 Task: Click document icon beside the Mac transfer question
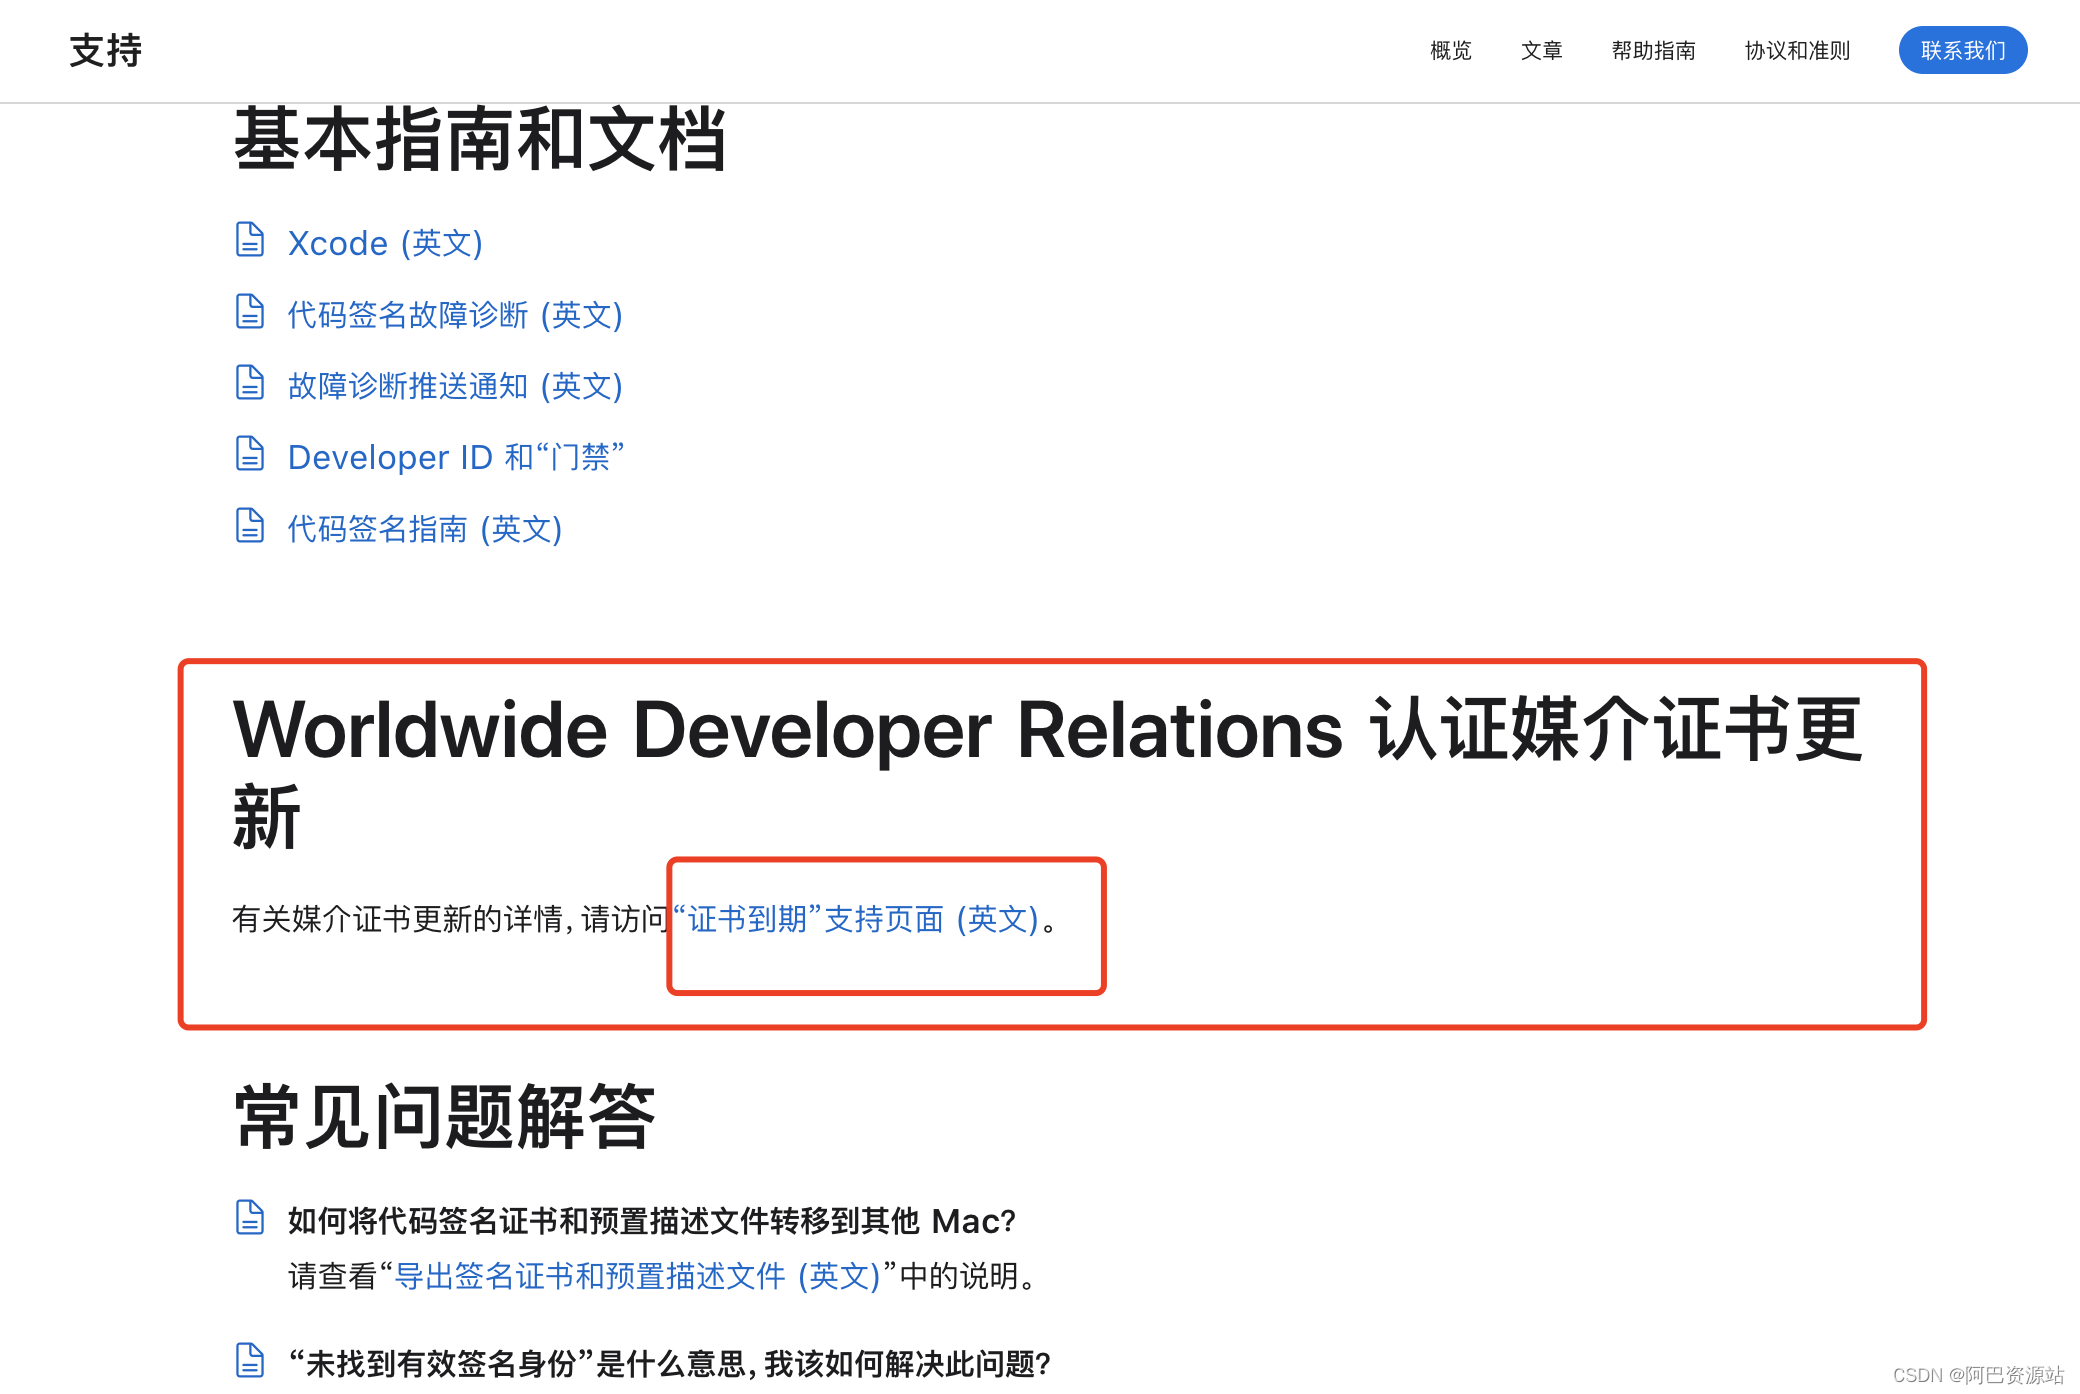(x=249, y=1219)
